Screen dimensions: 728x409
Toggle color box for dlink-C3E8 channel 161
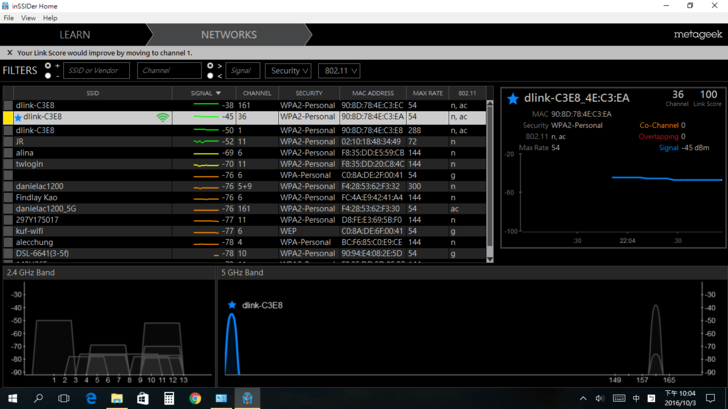(8, 105)
